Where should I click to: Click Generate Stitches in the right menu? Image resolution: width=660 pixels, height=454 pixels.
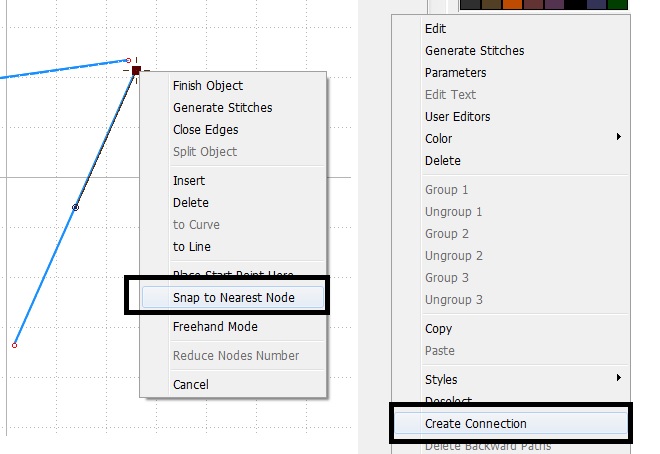click(474, 51)
